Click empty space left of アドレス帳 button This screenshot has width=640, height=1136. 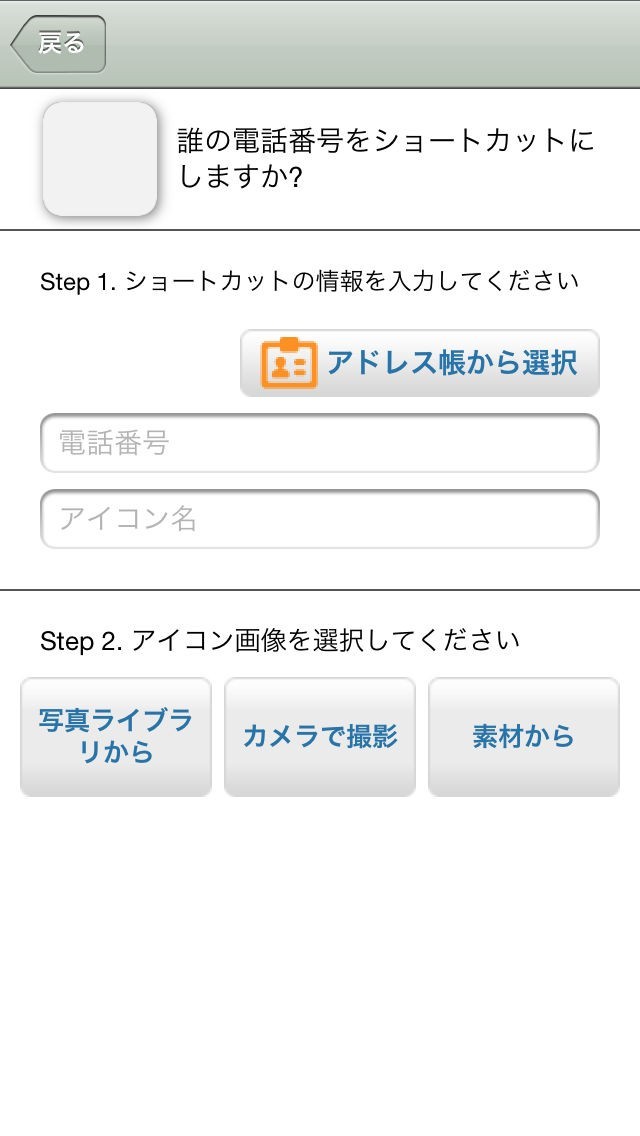(x=130, y=363)
